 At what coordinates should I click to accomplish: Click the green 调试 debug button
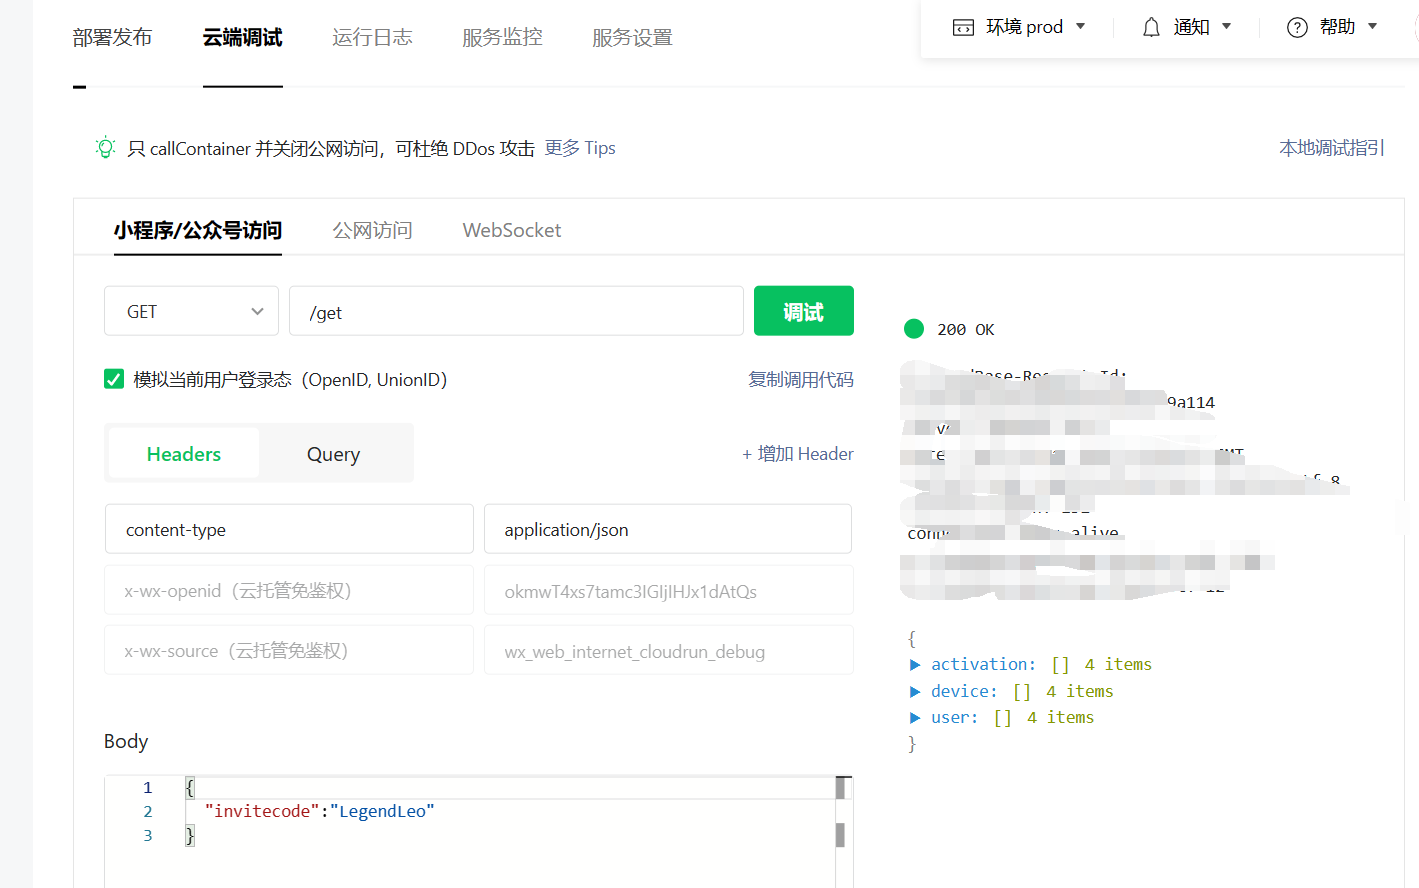pyautogui.click(x=804, y=311)
